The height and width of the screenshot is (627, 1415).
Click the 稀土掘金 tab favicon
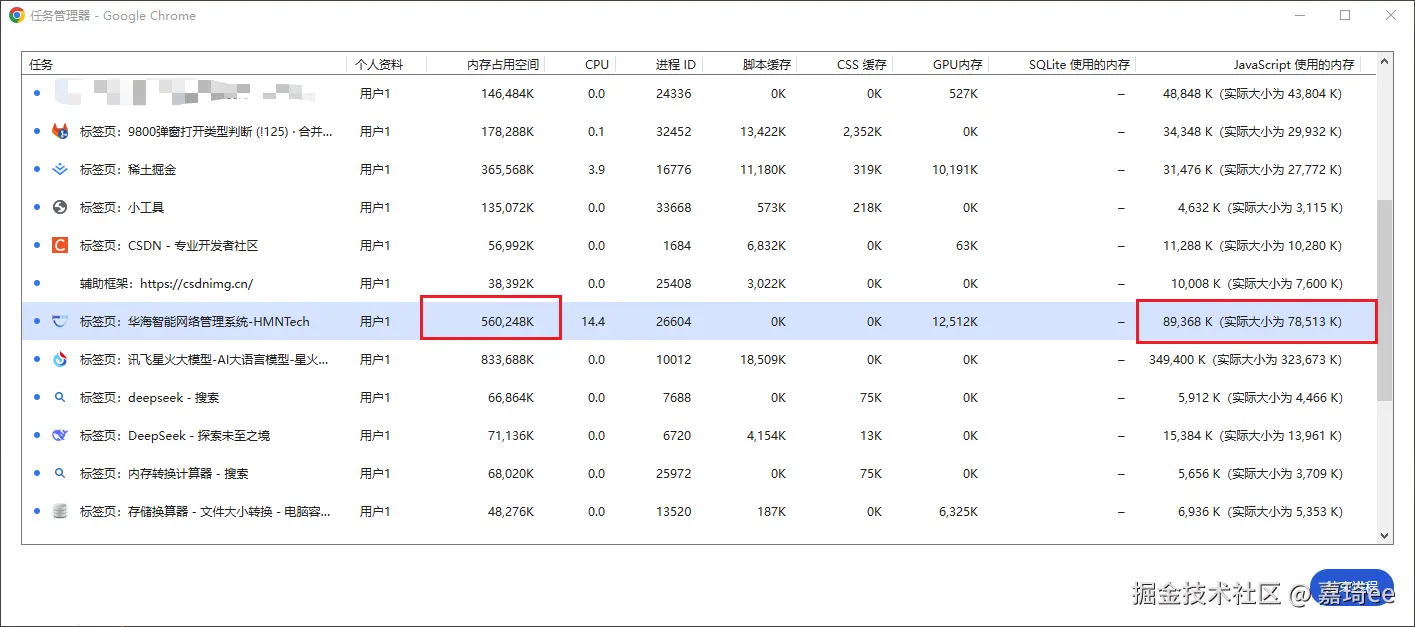point(60,169)
